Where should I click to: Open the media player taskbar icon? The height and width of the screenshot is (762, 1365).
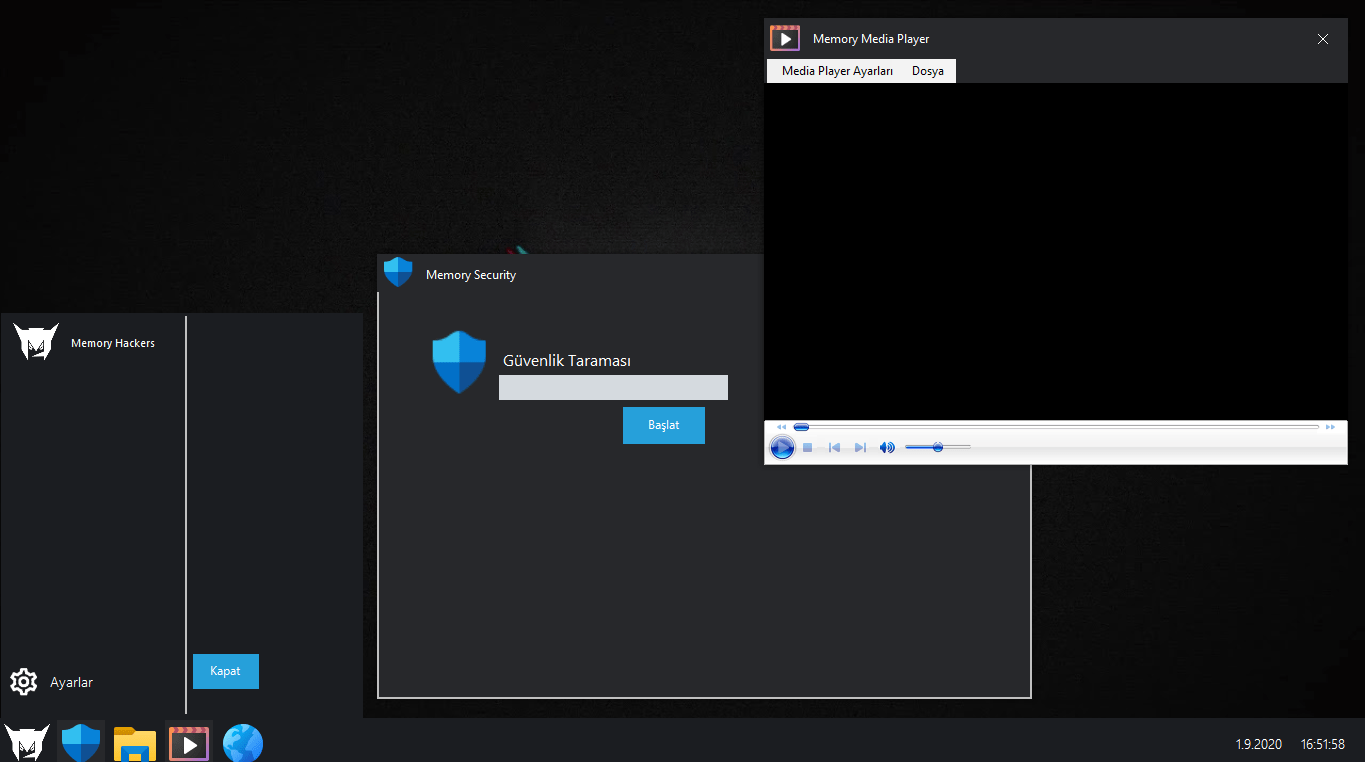pos(189,743)
